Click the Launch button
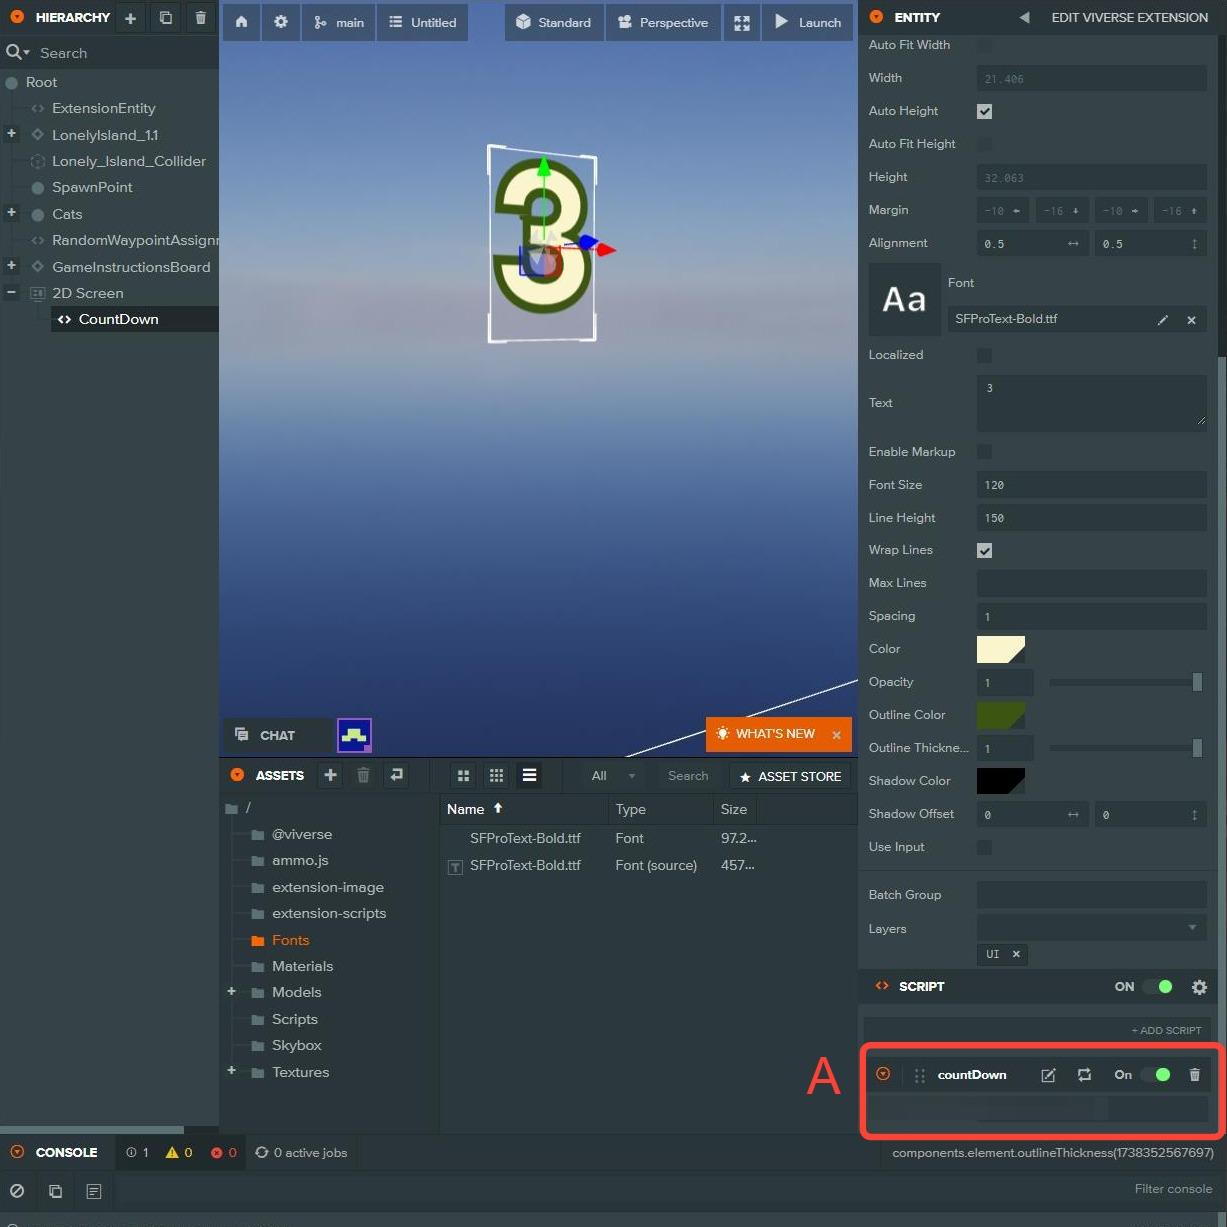The image size is (1227, 1227). 808,22
